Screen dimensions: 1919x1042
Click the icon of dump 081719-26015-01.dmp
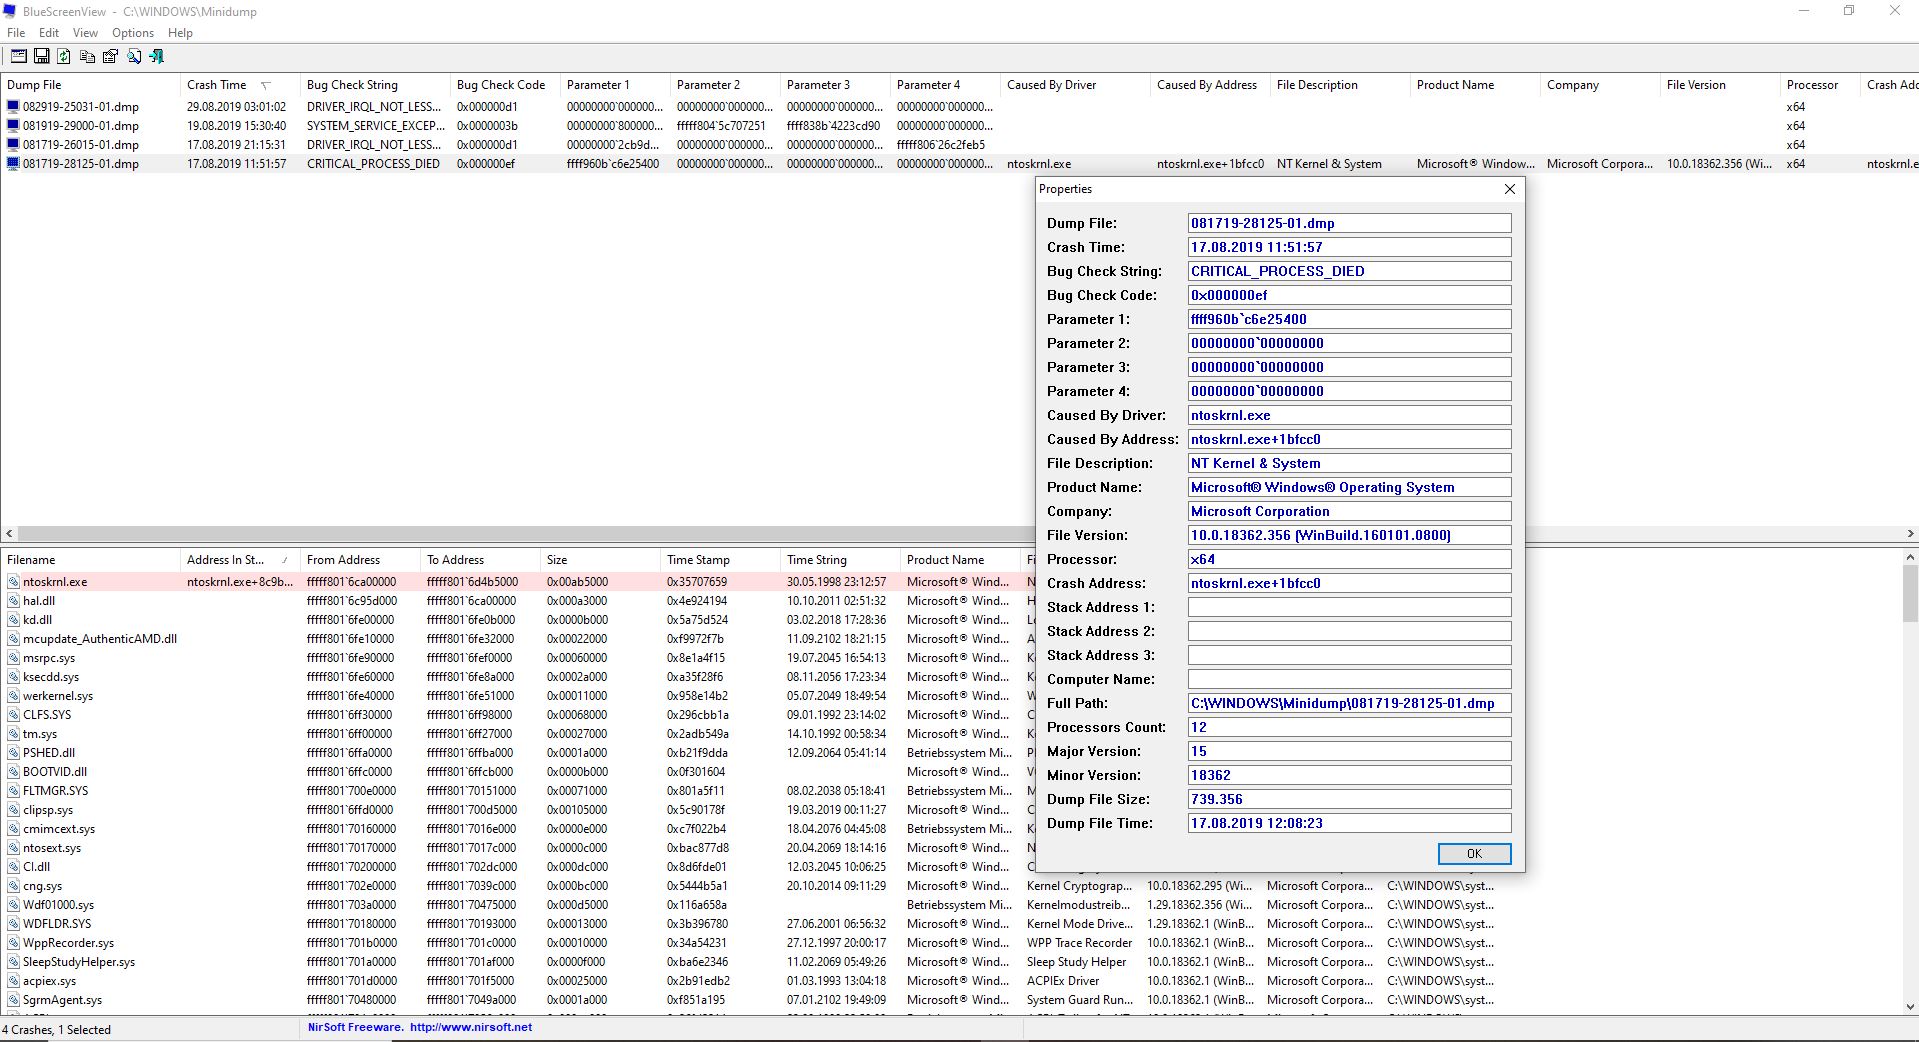pyautogui.click(x=13, y=145)
